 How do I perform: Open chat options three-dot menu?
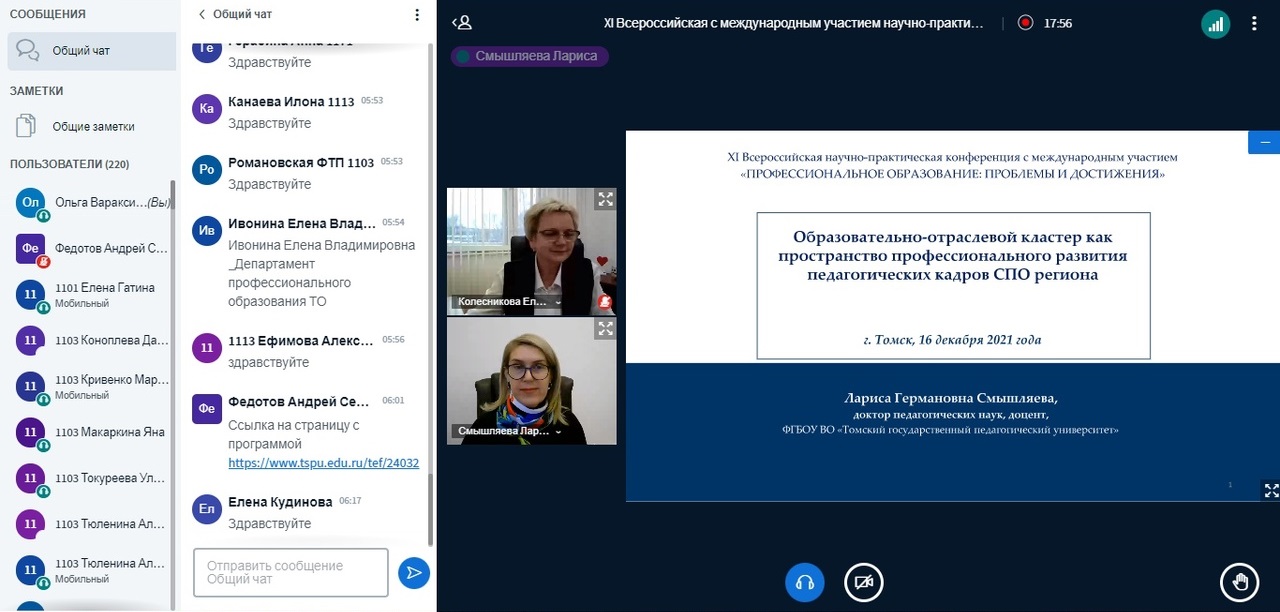tap(417, 15)
